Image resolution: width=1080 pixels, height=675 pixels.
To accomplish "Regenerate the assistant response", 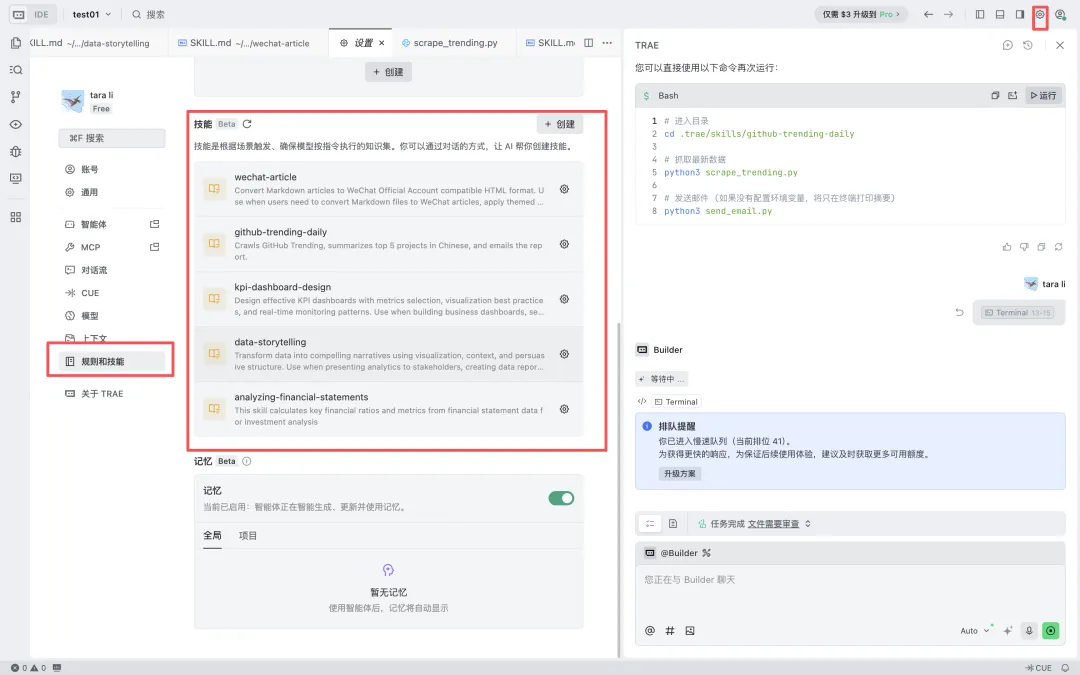I will coord(1059,247).
